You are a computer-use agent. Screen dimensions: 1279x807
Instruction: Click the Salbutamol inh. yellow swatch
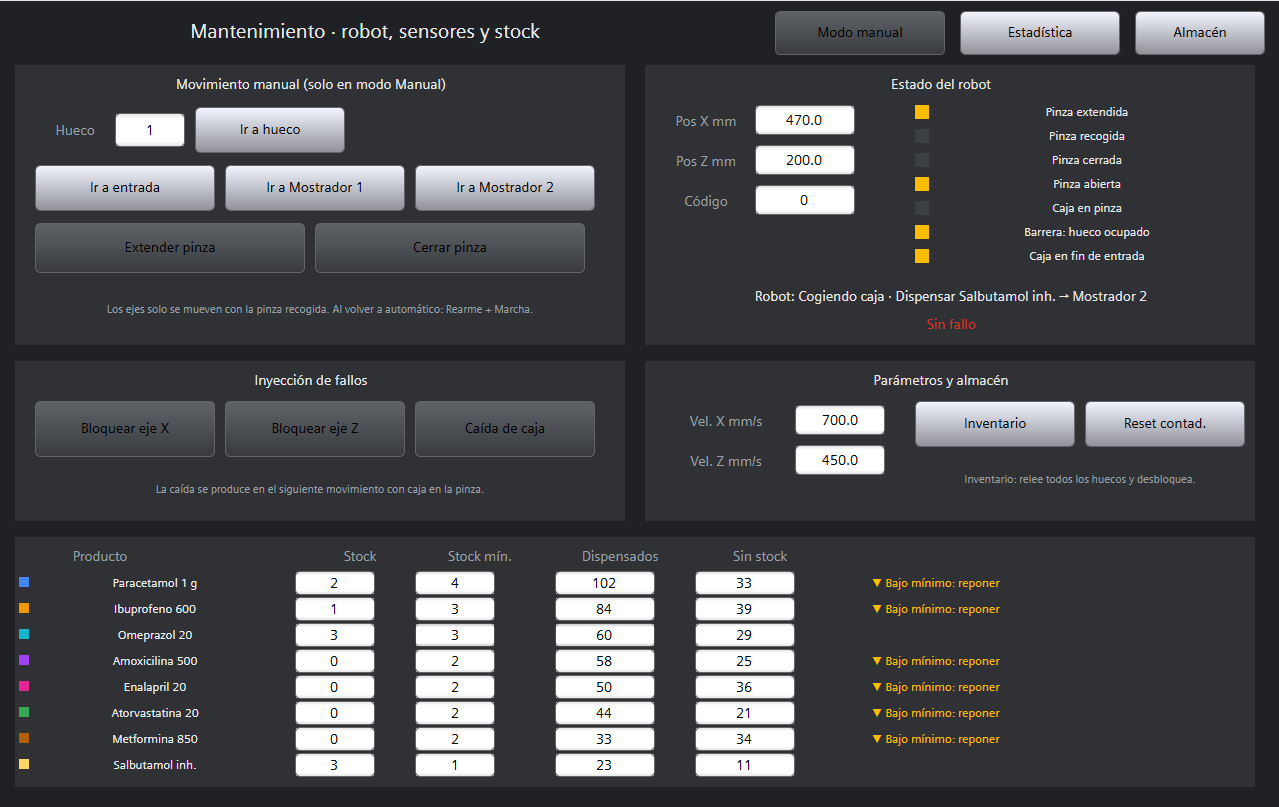click(x=24, y=764)
